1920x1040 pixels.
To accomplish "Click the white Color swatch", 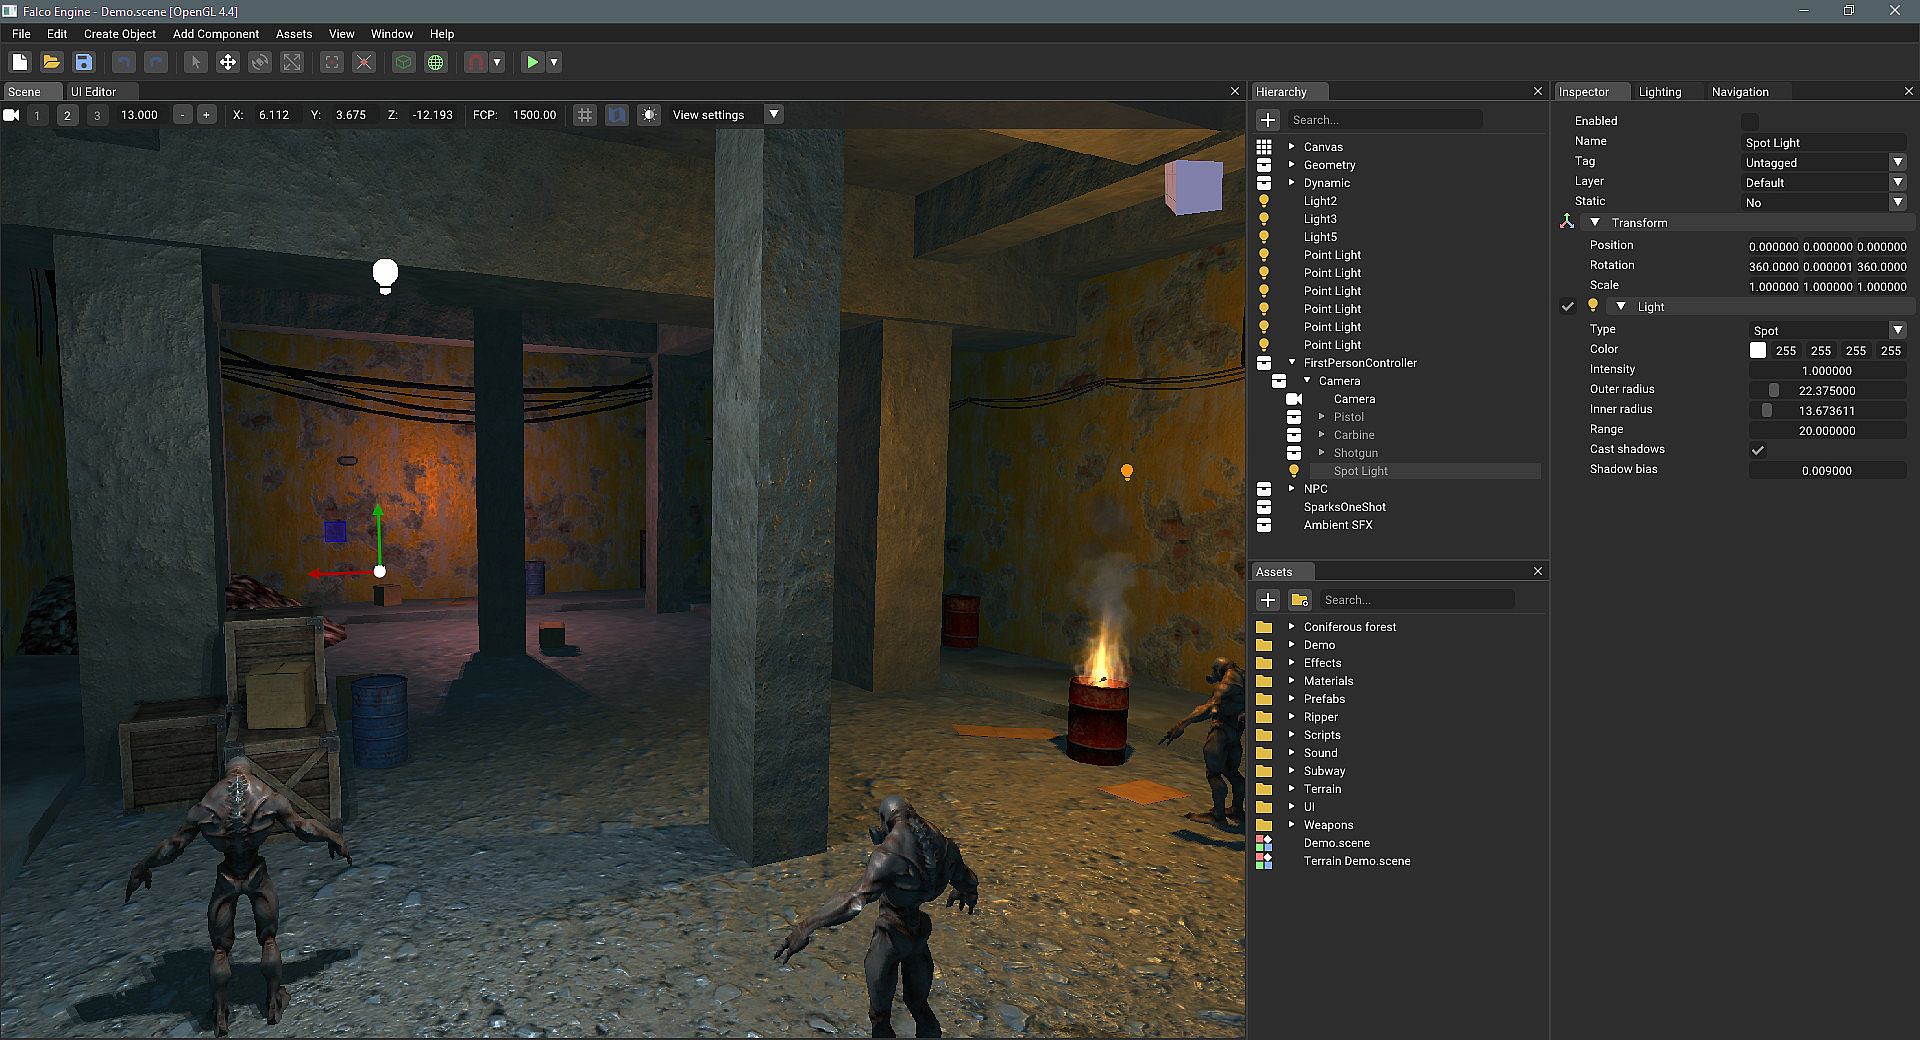I will 1758,350.
